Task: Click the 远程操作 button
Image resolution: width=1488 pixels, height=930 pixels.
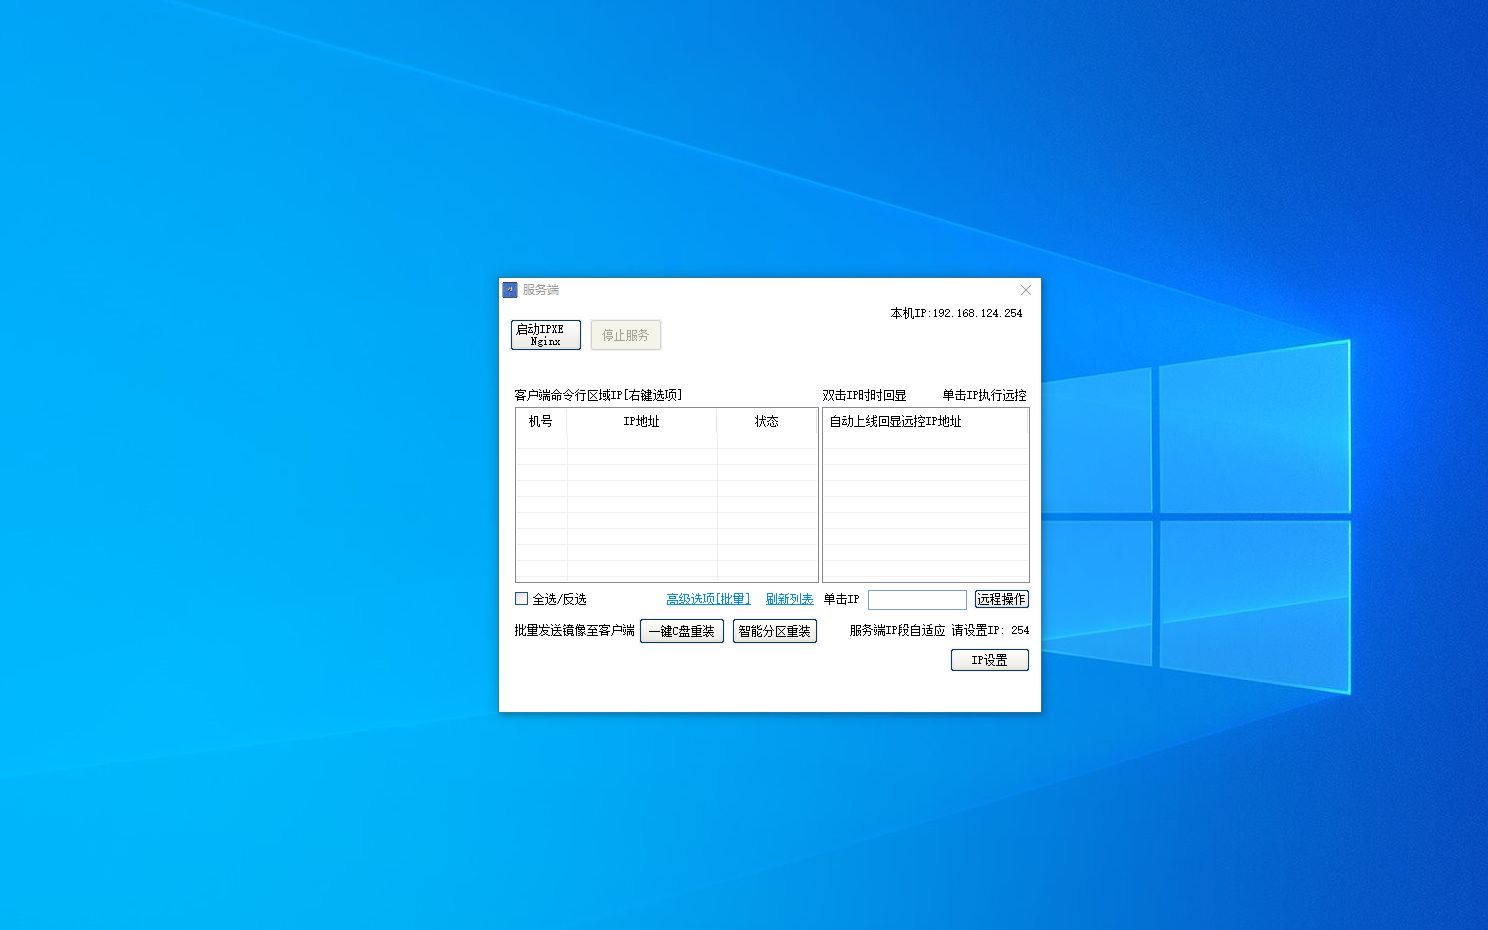Action: click(x=1002, y=599)
